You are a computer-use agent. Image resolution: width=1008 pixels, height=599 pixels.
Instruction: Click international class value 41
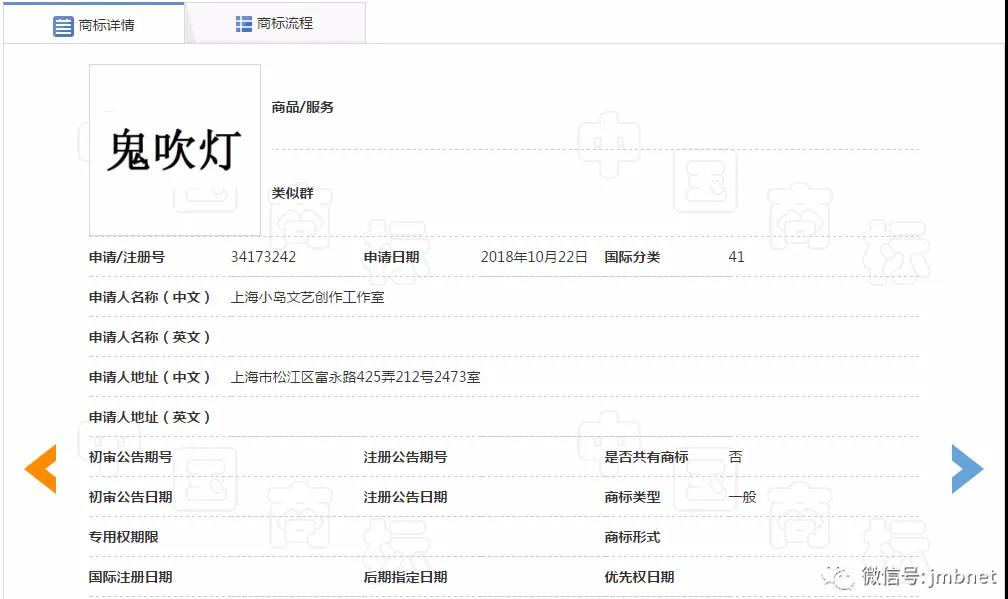(x=737, y=257)
